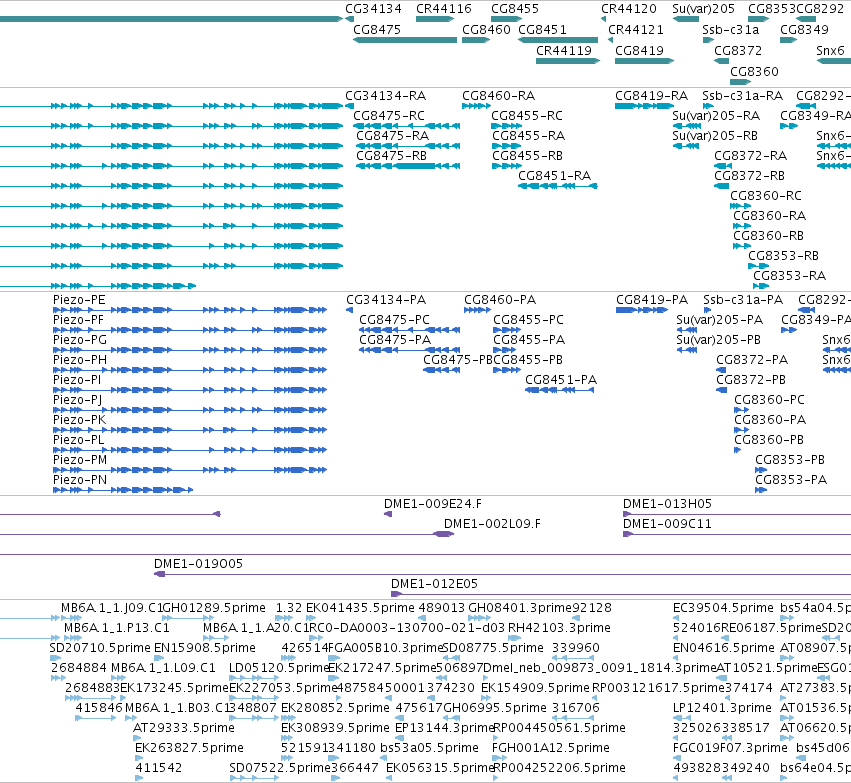
Task: Click transcript CG8353-RB
Action: coord(784,256)
